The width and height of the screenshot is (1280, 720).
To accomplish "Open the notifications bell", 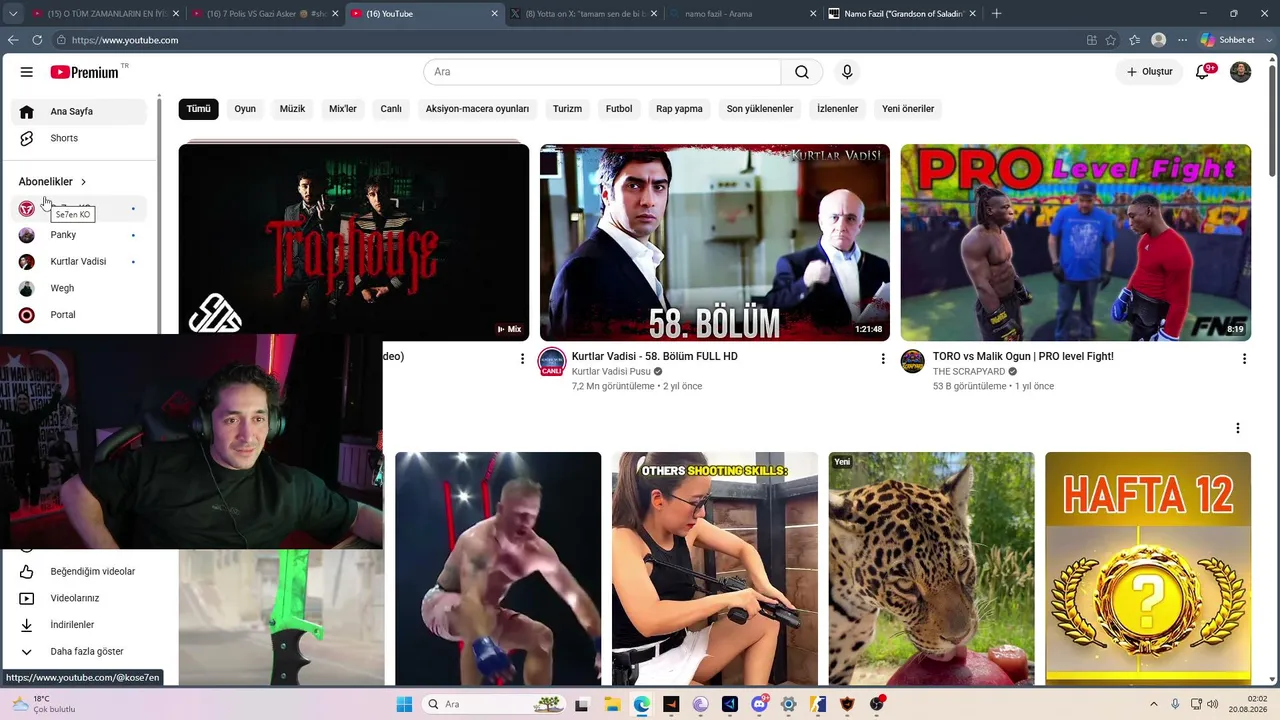I will (x=1203, y=72).
